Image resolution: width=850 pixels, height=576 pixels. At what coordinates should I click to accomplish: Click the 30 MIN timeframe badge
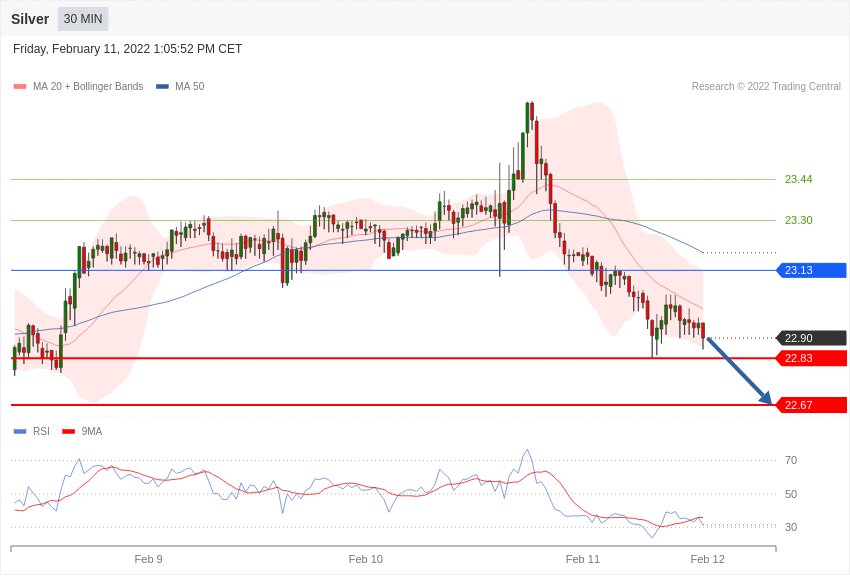tap(83, 19)
